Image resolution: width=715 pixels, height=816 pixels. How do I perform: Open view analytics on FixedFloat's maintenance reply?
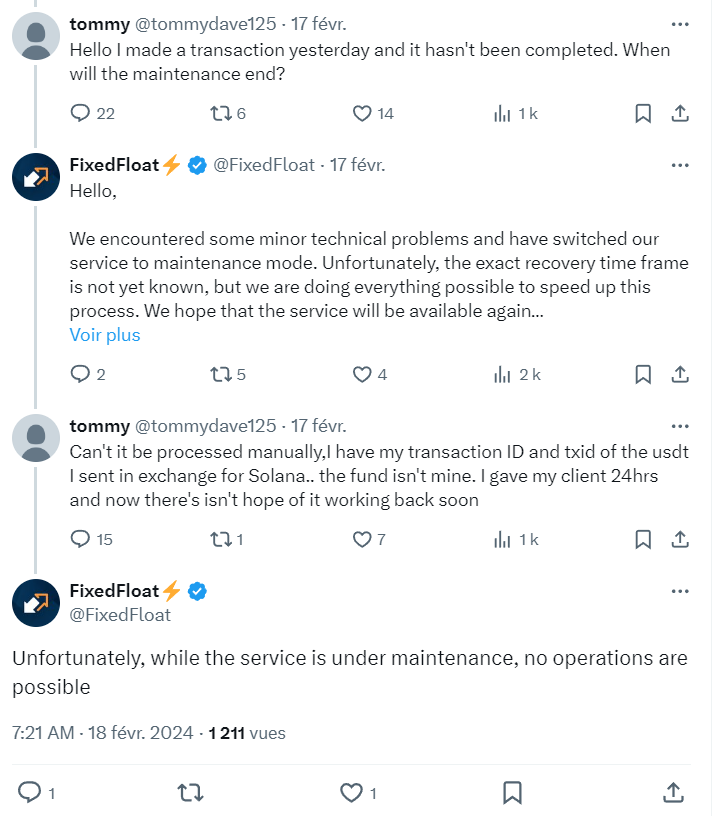(499, 374)
